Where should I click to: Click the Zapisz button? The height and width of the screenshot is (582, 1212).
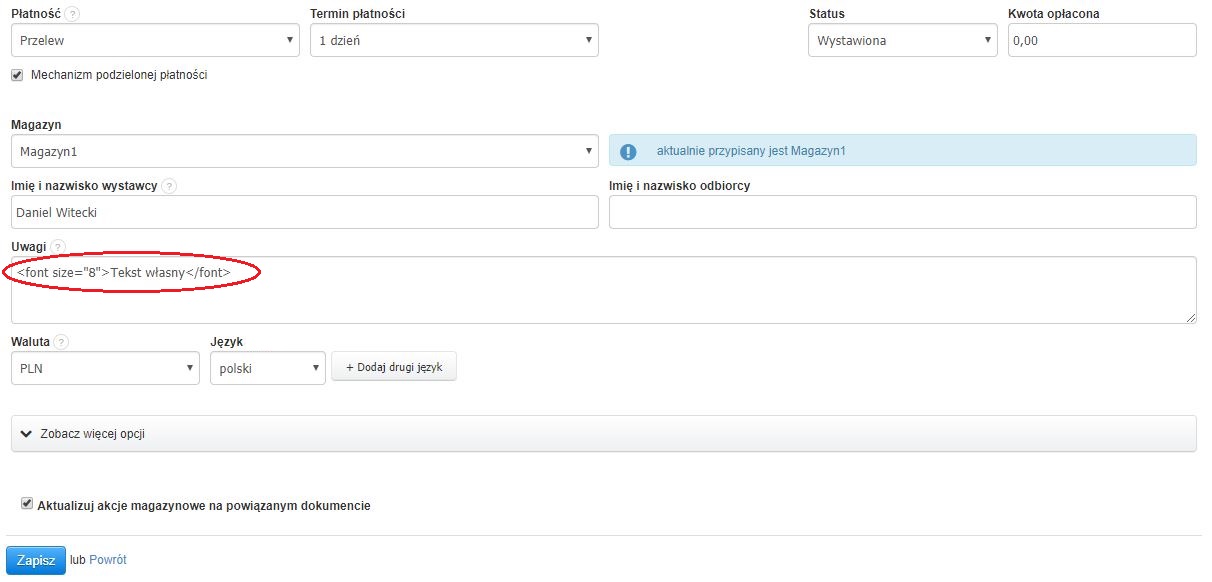tap(36, 560)
